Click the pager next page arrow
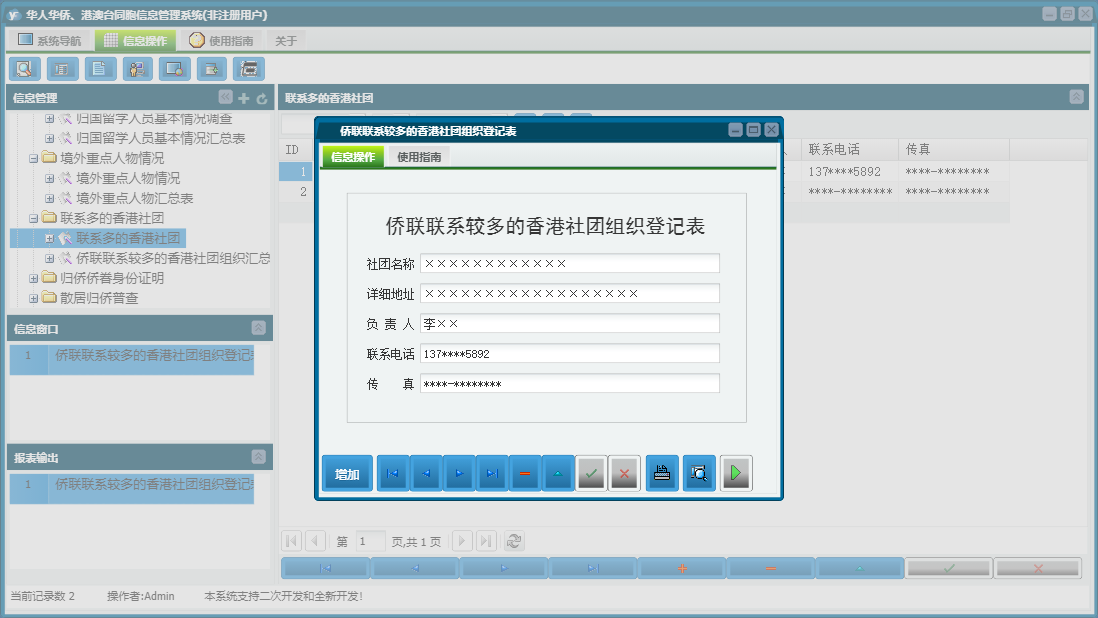Screen dimensions: 1098x618 pyautogui.click(x=462, y=541)
